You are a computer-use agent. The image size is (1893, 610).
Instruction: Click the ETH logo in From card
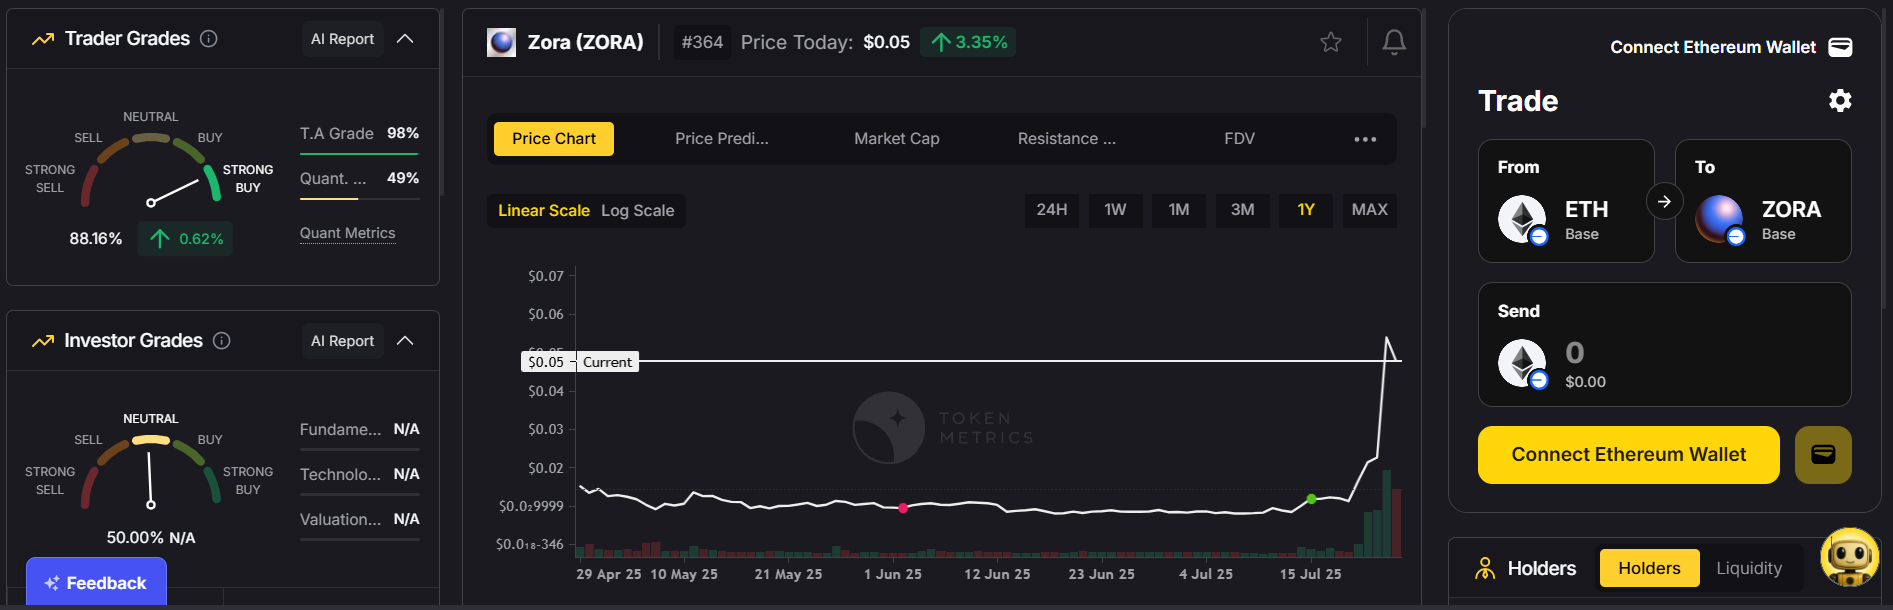pos(1522,219)
